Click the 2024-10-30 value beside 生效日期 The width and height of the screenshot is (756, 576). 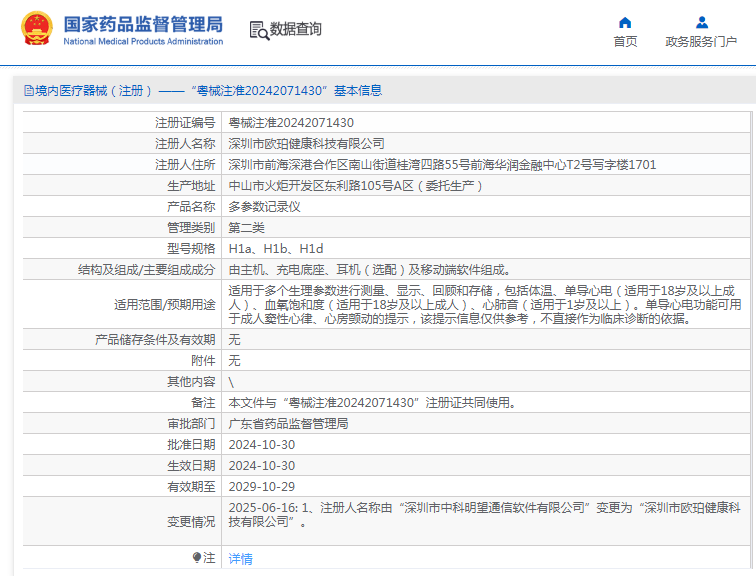coord(262,466)
